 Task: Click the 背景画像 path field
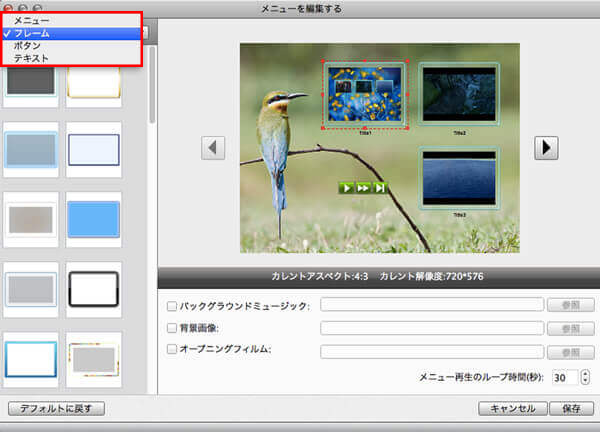(432, 328)
